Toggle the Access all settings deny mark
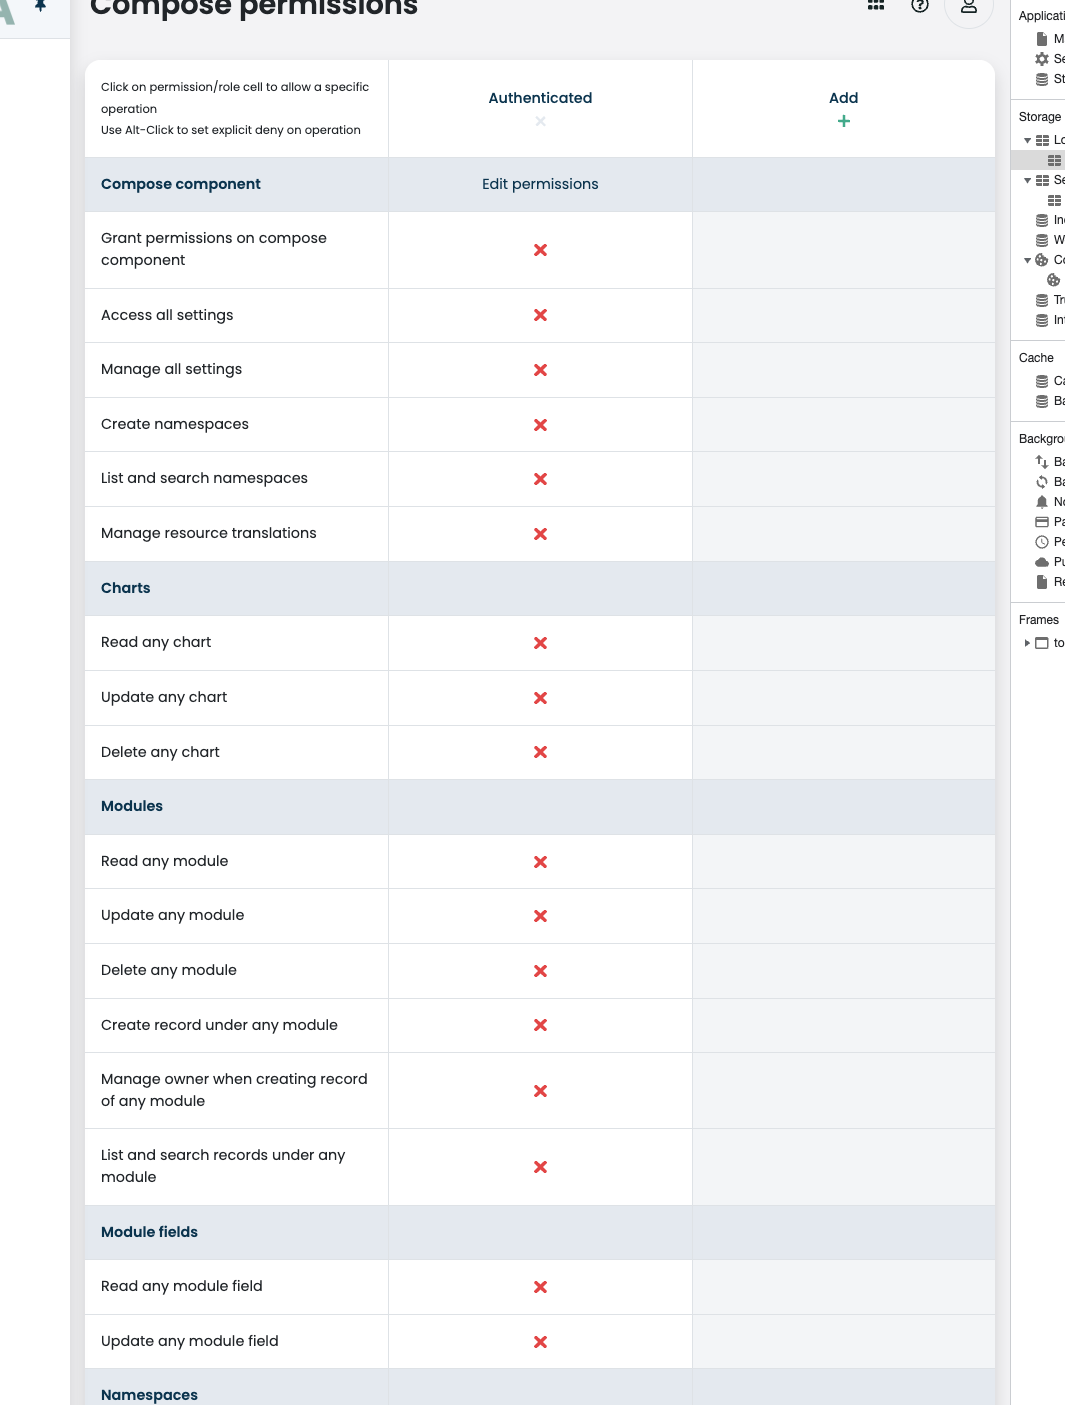Viewport: 1065px width, 1405px height. [x=540, y=315]
